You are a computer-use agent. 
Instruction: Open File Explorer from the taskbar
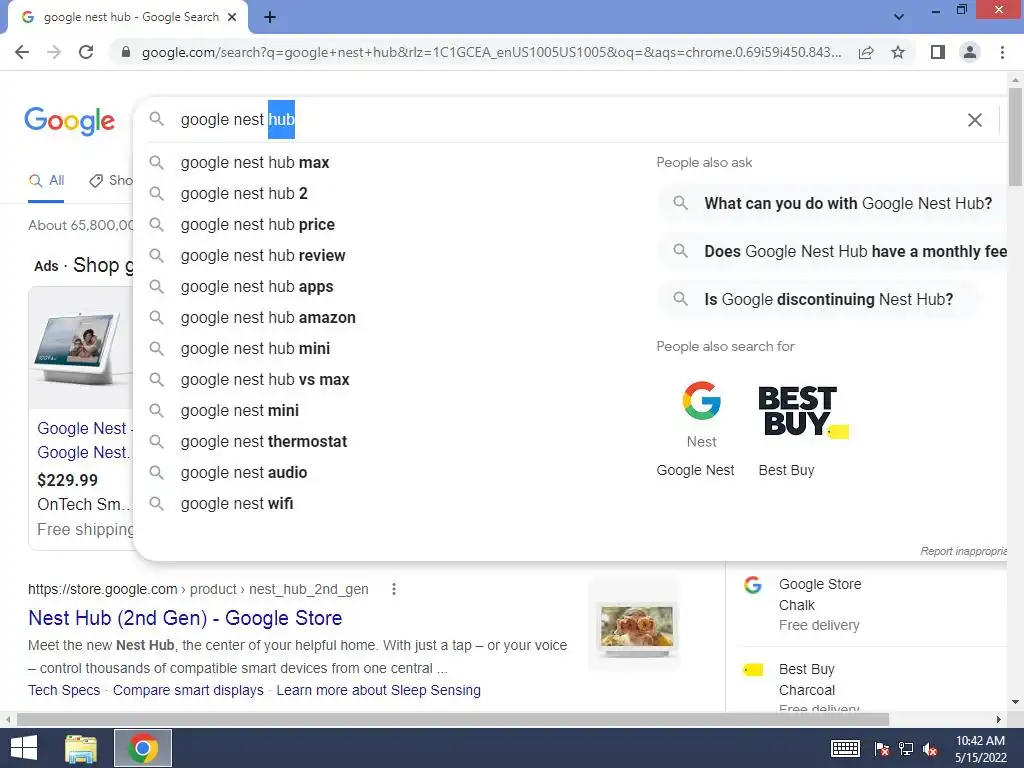80,748
